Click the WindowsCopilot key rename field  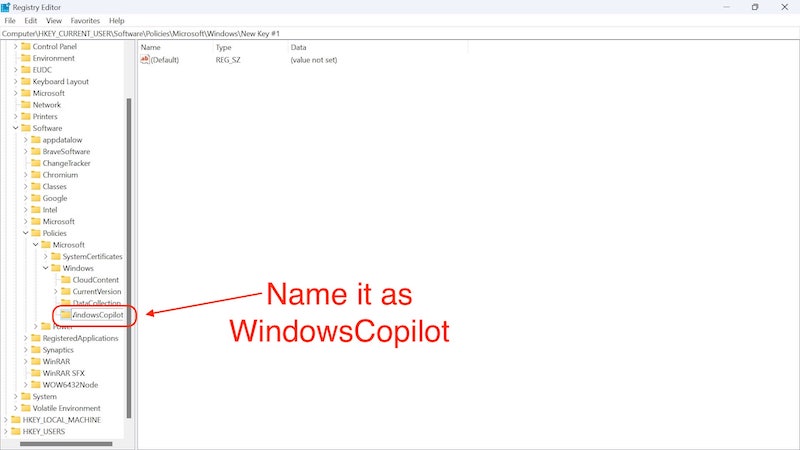97,315
